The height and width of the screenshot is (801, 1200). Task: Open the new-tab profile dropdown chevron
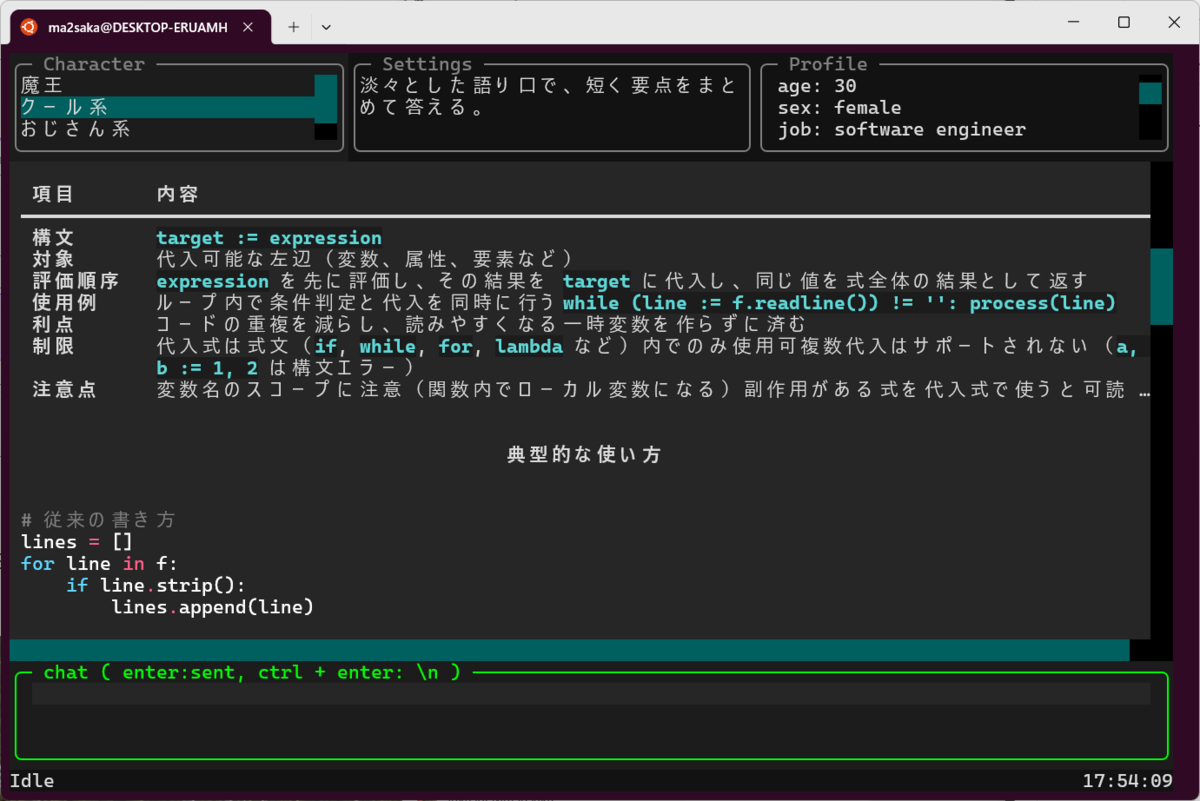[x=326, y=27]
